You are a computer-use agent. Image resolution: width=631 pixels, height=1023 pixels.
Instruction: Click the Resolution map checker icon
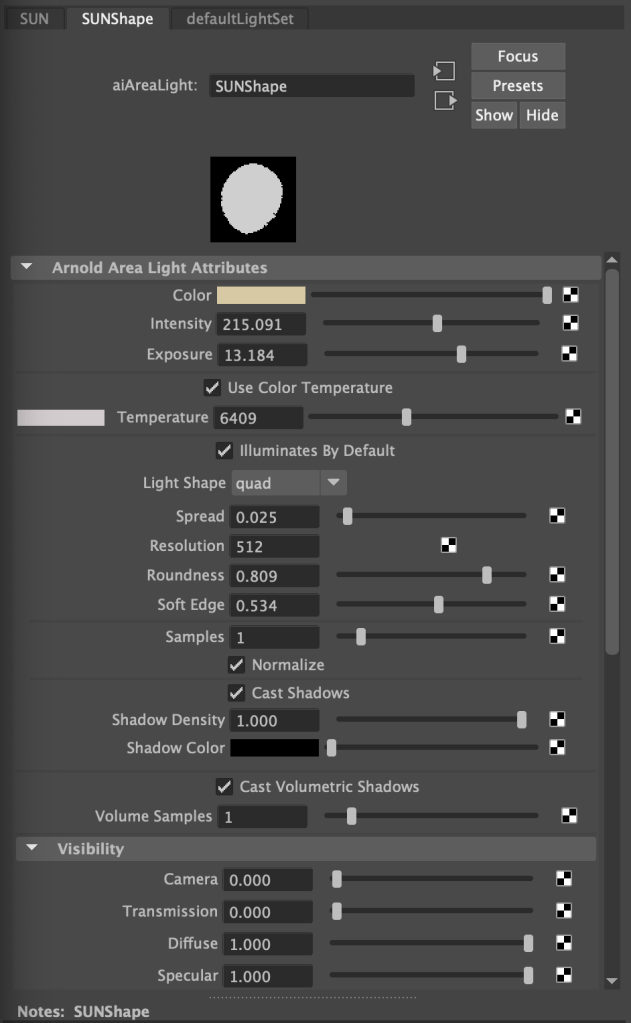pos(449,545)
